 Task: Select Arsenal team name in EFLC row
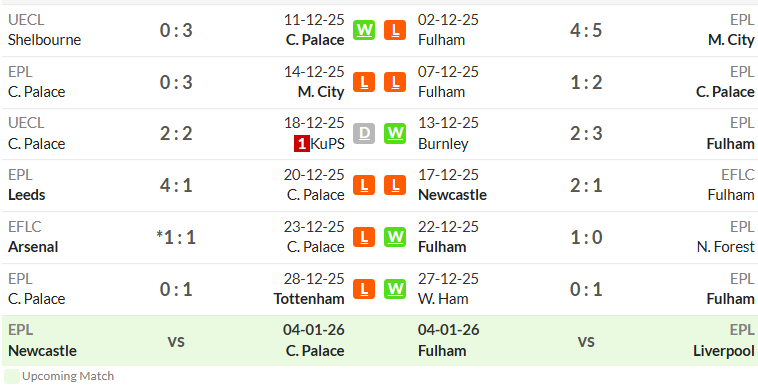pyautogui.click(x=33, y=247)
